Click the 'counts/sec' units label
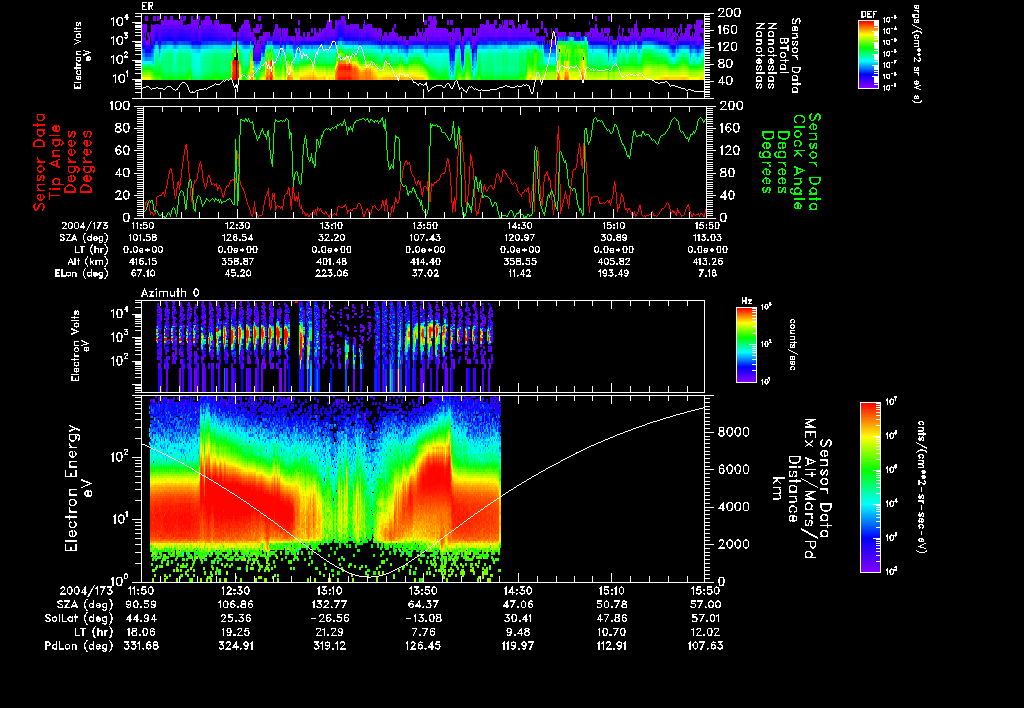 tap(792, 344)
